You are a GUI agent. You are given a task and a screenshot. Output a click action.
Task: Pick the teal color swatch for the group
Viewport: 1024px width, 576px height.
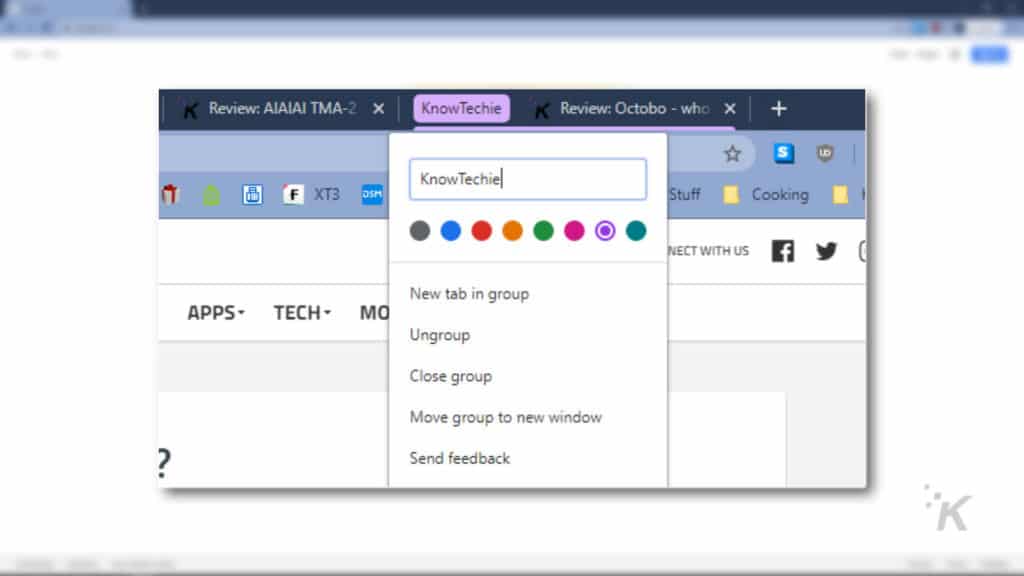635,230
